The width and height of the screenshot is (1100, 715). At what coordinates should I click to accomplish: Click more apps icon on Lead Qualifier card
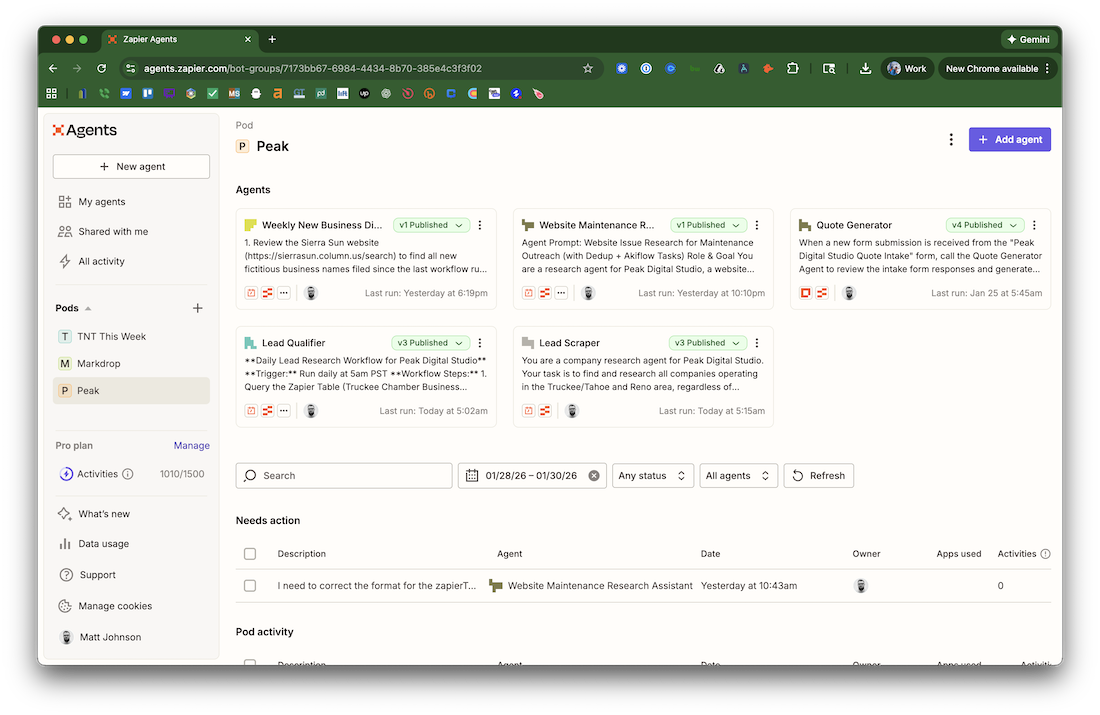click(283, 411)
